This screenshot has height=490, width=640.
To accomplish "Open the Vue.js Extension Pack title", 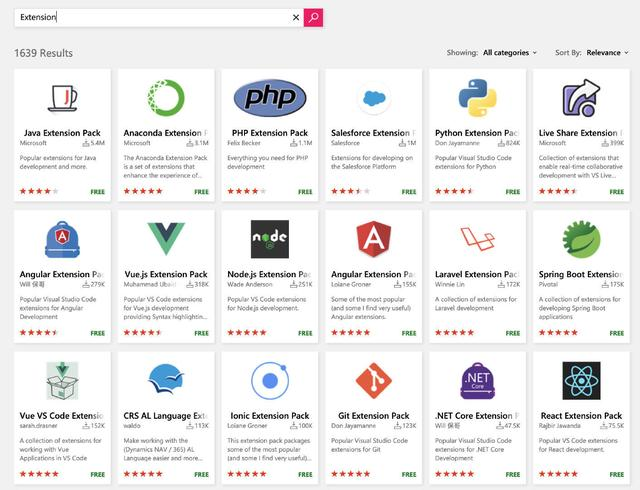I will coord(166,274).
